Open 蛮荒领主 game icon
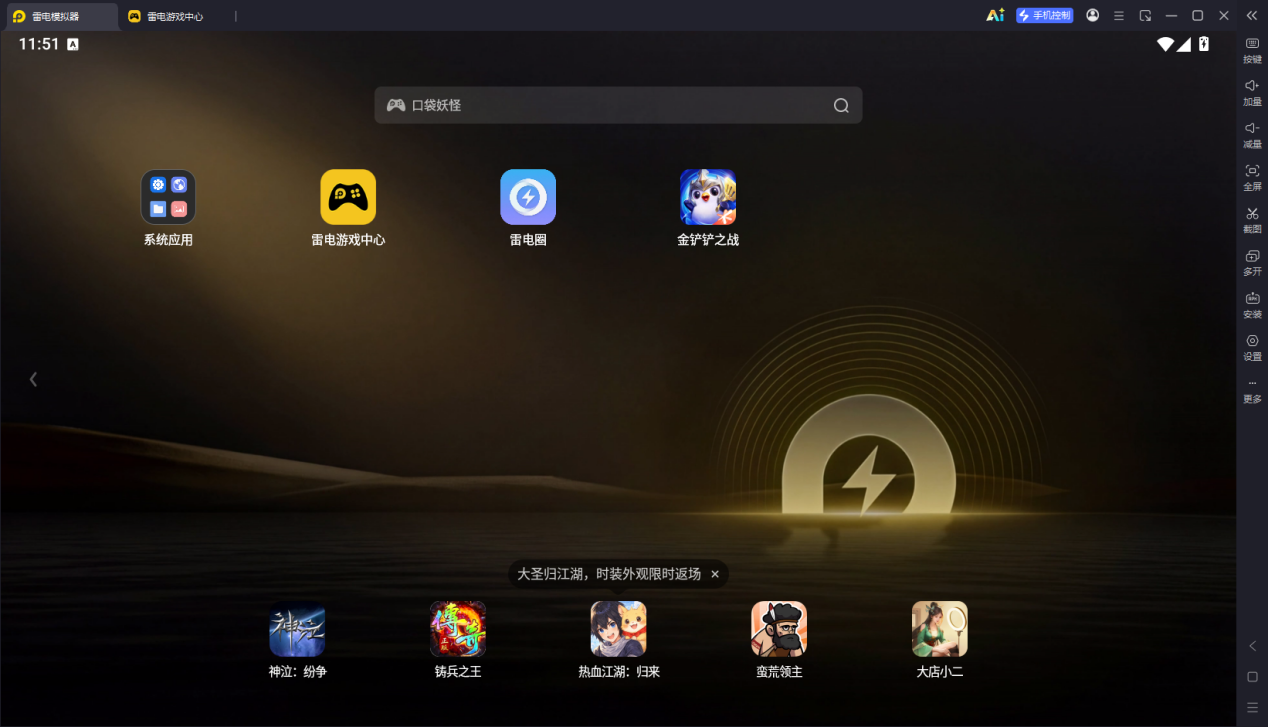This screenshot has height=727, width=1268. tap(779, 629)
